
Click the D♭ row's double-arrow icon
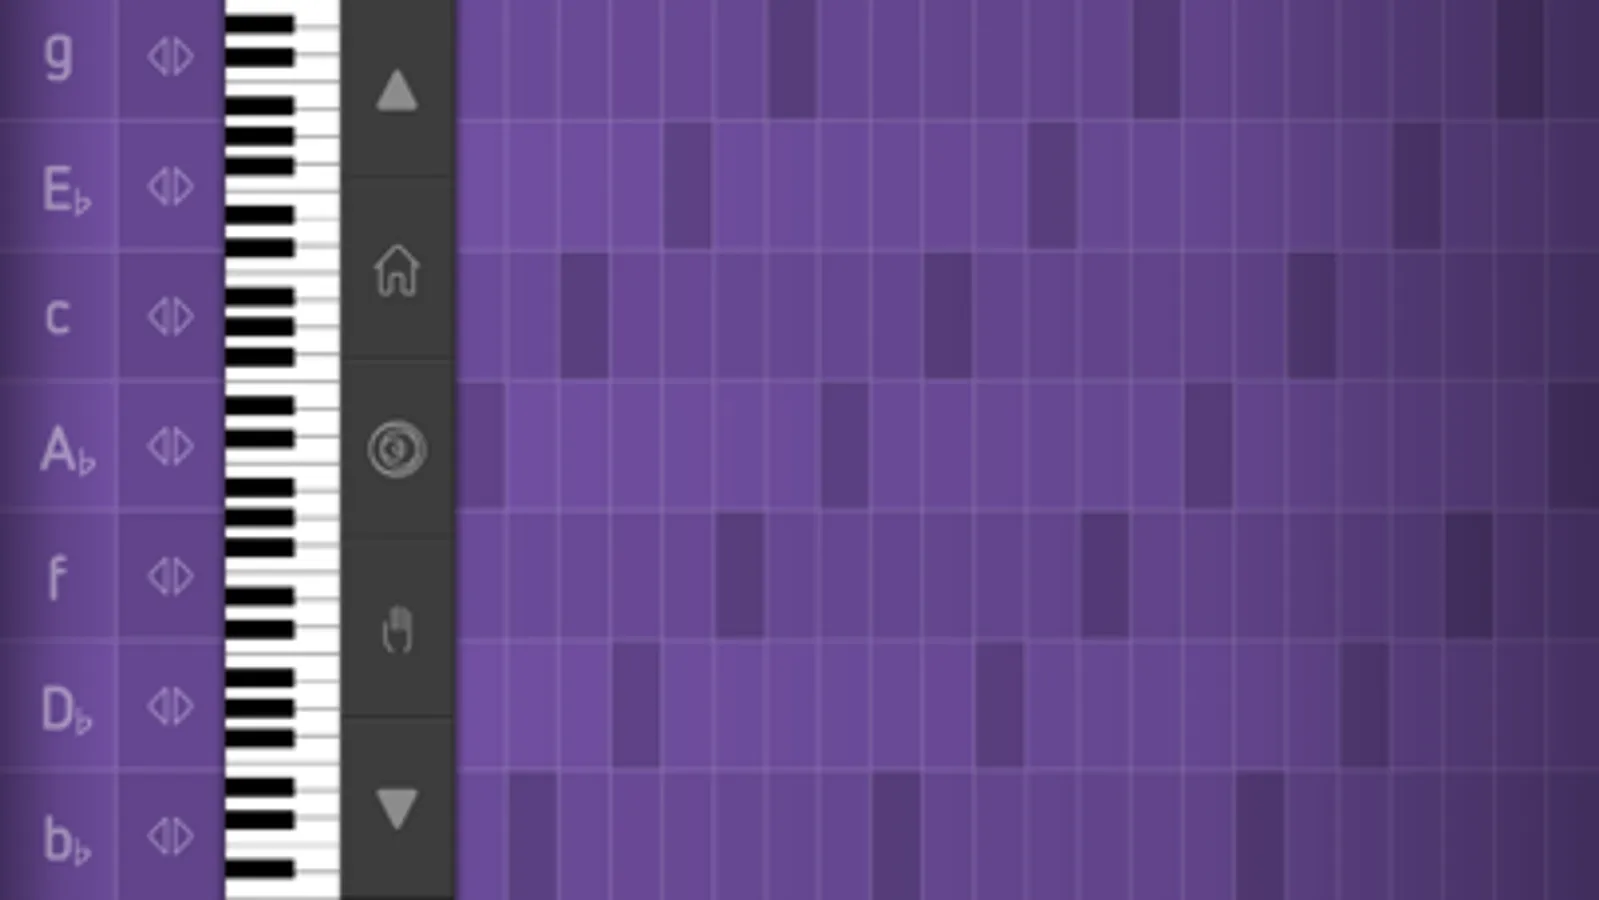pos(170,707)
